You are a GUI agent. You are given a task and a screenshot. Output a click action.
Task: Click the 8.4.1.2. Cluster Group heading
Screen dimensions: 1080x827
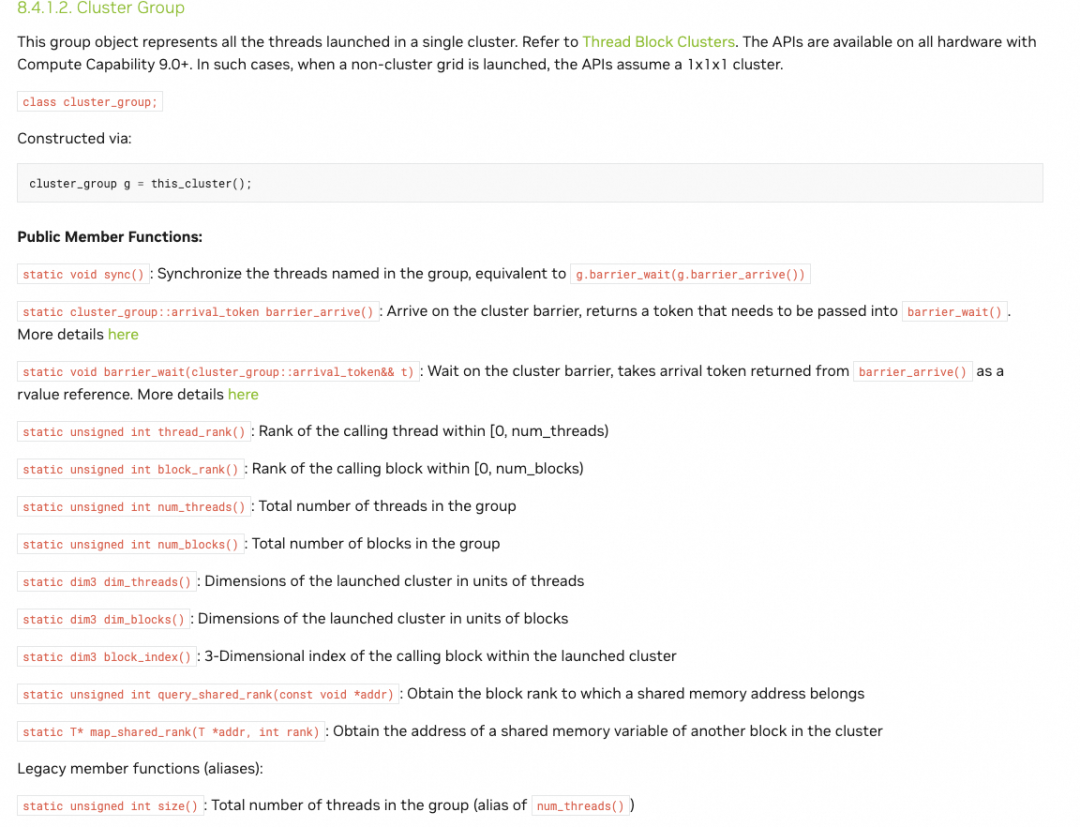pos(101,8)
